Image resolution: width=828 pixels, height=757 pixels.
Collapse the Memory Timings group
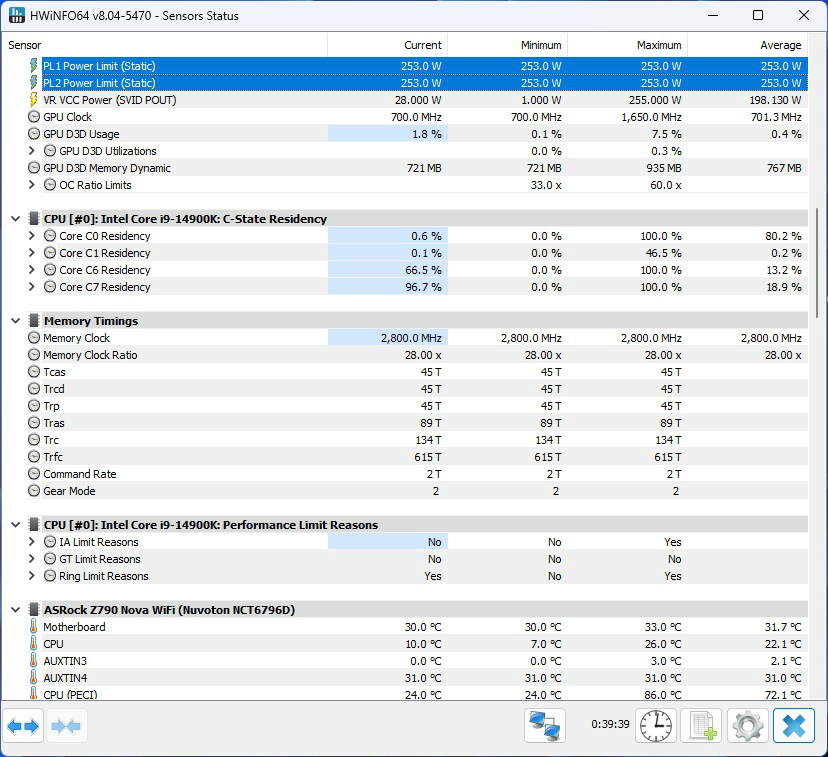pos(15,321)
